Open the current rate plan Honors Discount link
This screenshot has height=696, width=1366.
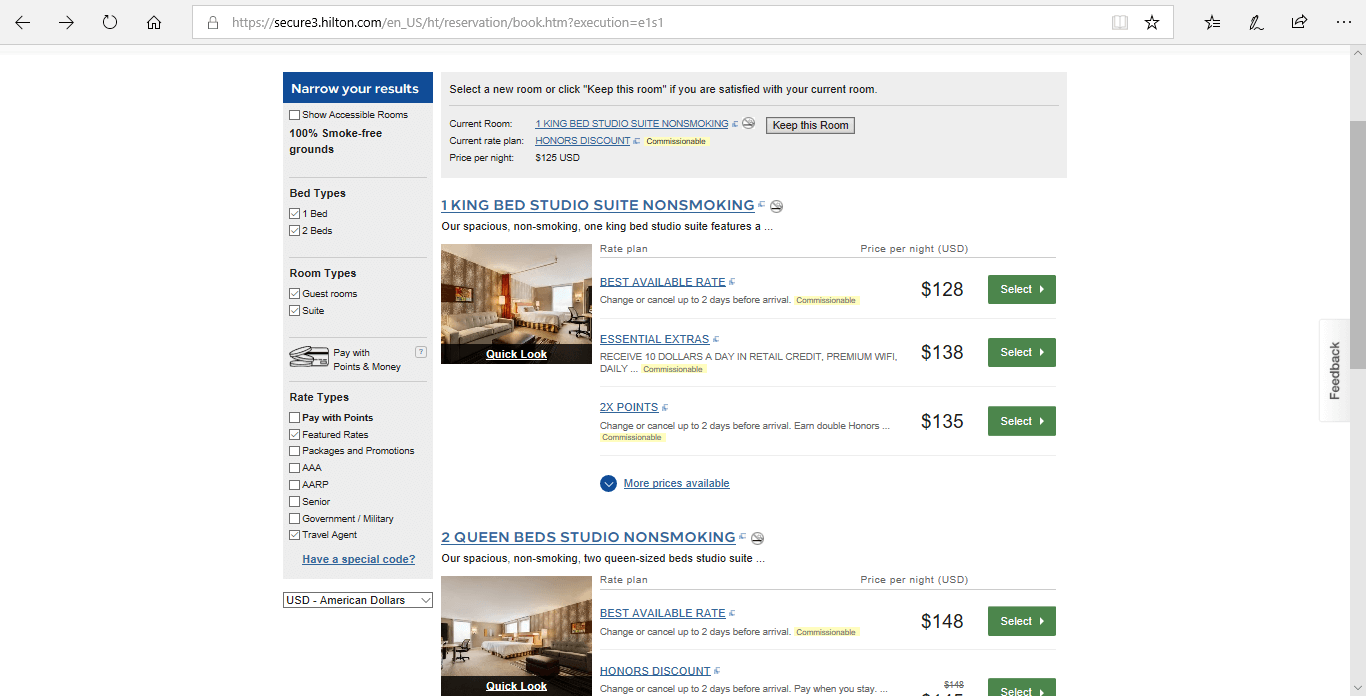click(583, 141)
